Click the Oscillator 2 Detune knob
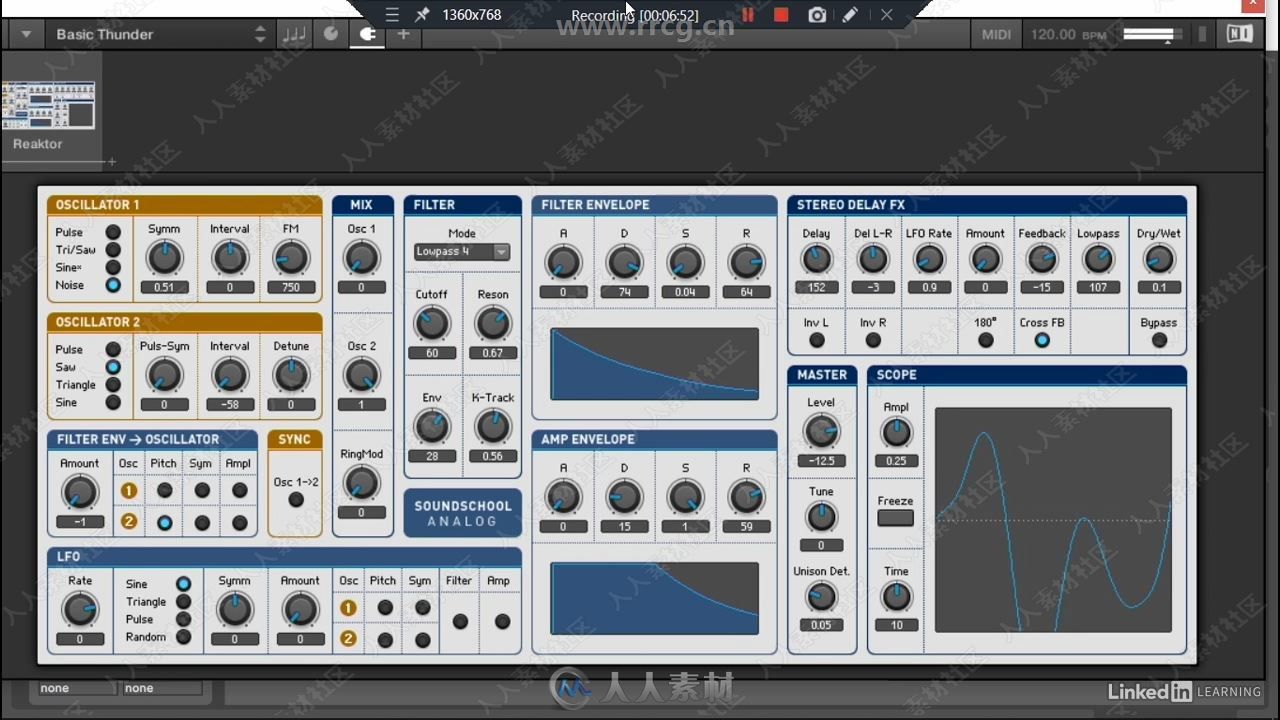Viewport: 1280px width, 720px height. click(x=291, y=375)
